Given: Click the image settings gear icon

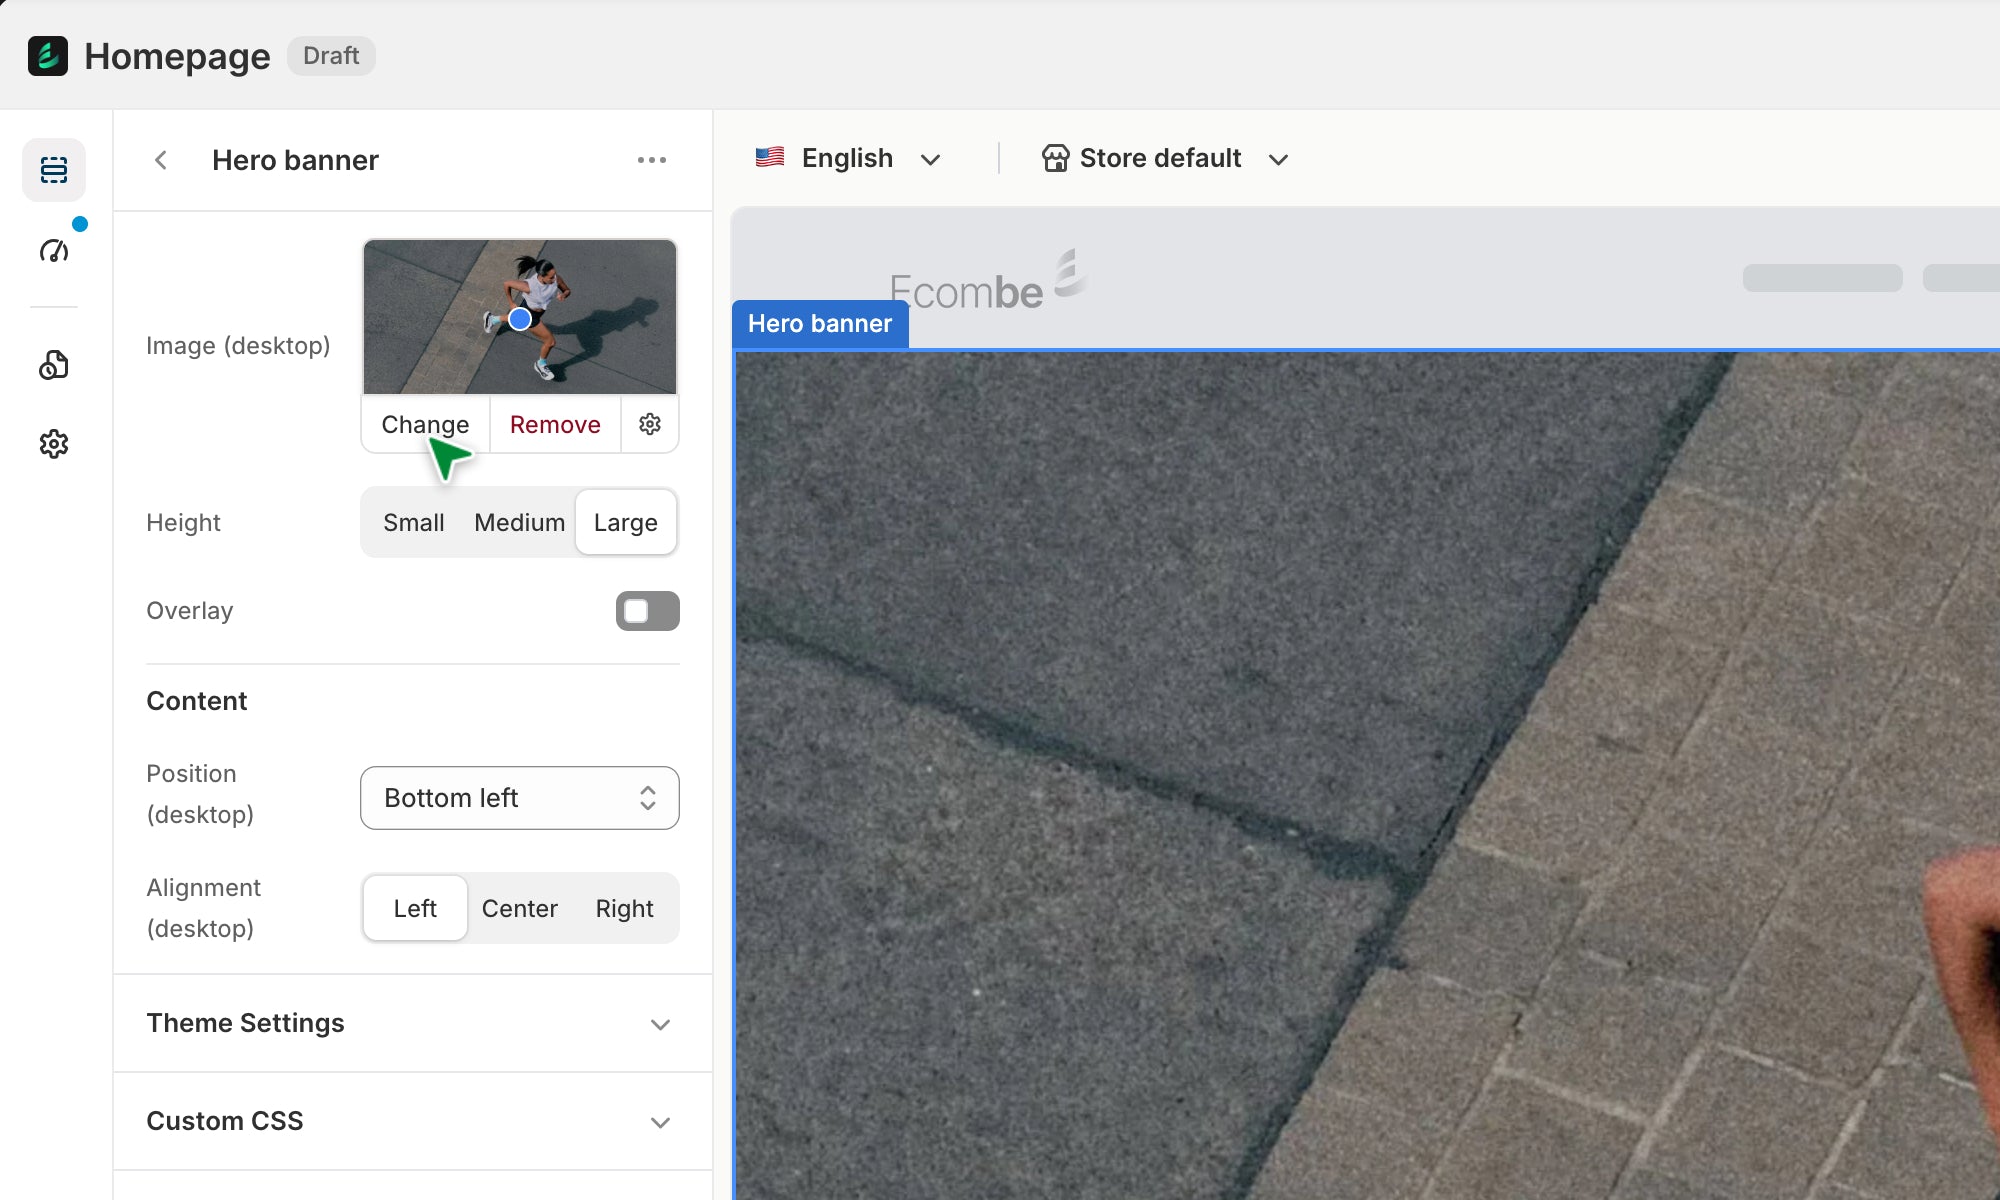Looking at the screenshot, I should pos(650,424).
